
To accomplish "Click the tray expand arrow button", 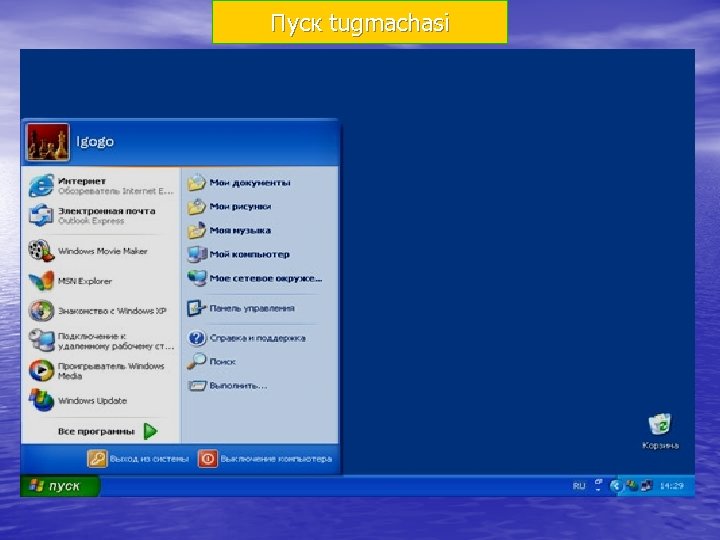I will 615,486.
